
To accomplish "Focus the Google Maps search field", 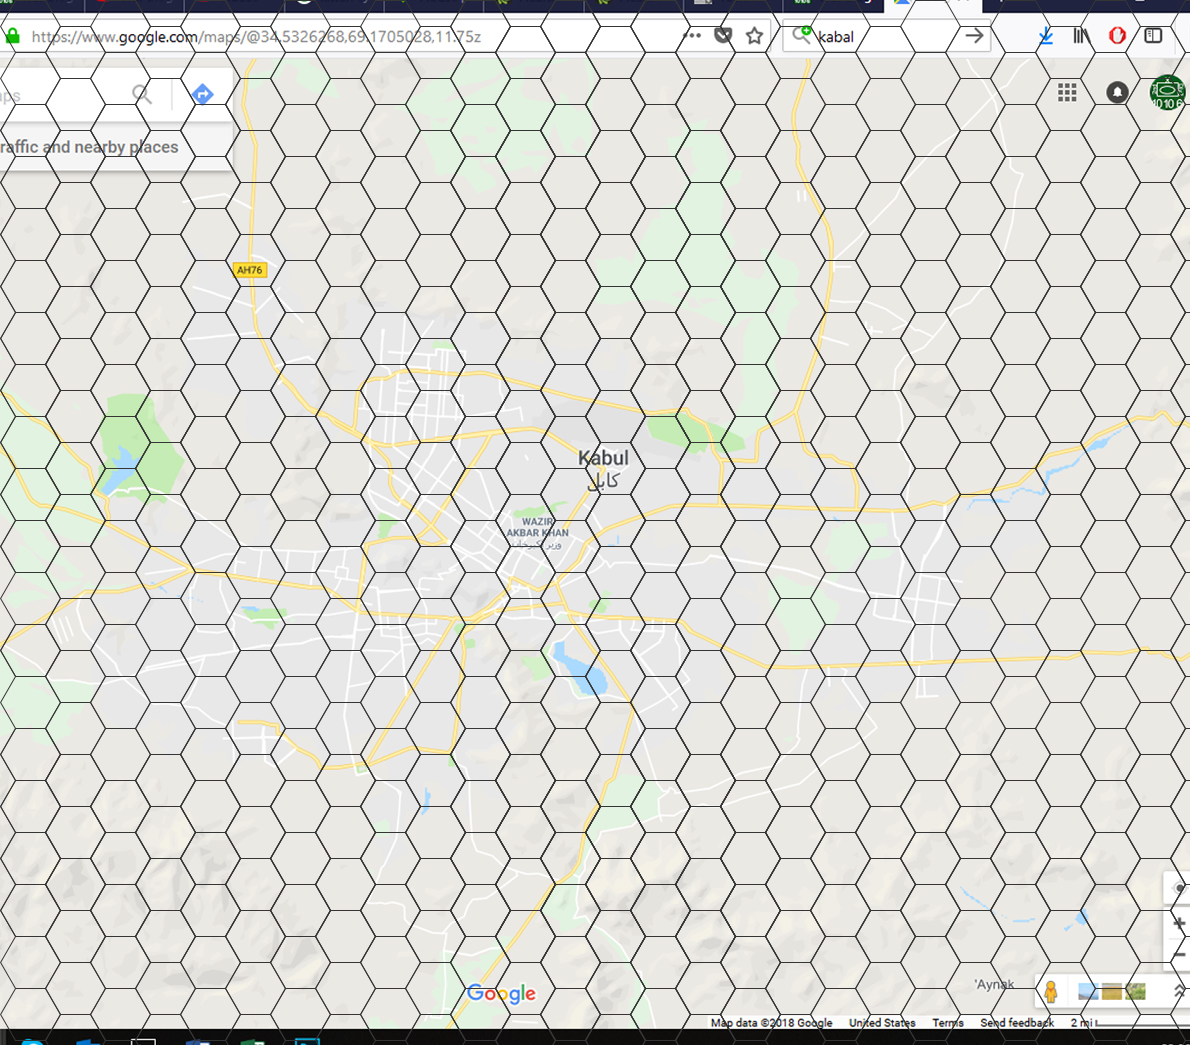I will click(x=63, y=95).
